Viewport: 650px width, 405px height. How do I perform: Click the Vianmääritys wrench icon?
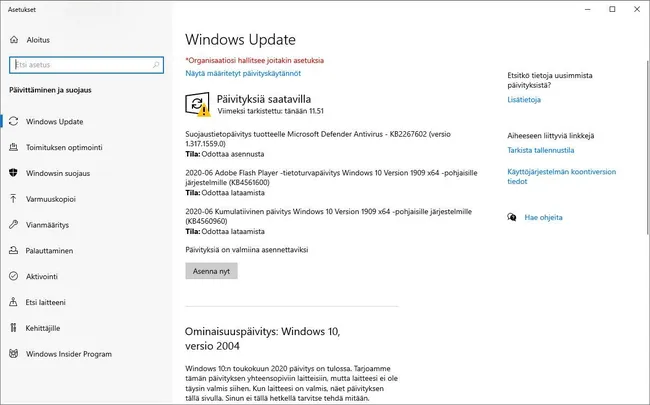click(x=14, y=225)
